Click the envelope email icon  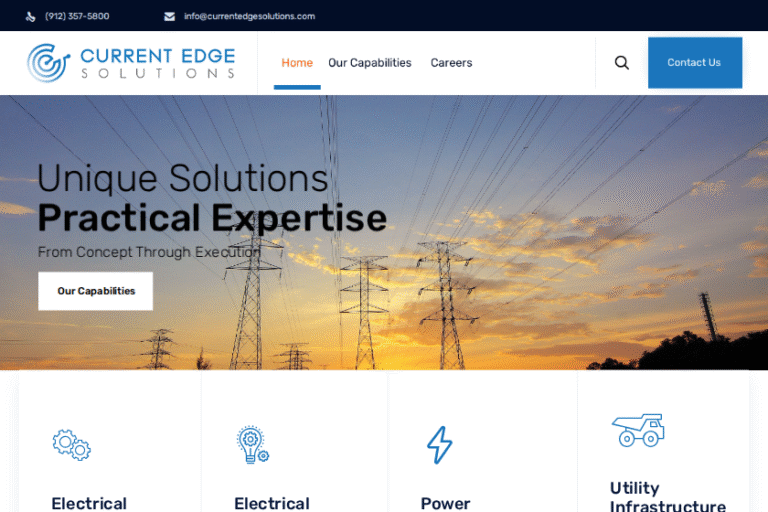[169, 17]
